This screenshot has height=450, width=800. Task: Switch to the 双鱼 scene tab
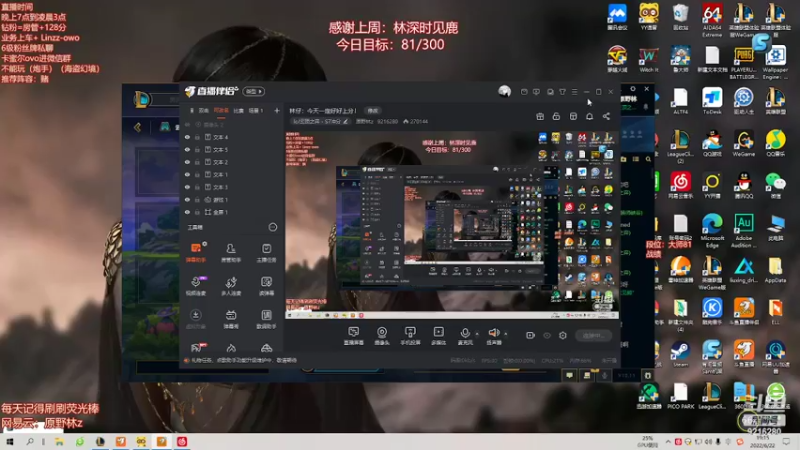click(203, 110)
